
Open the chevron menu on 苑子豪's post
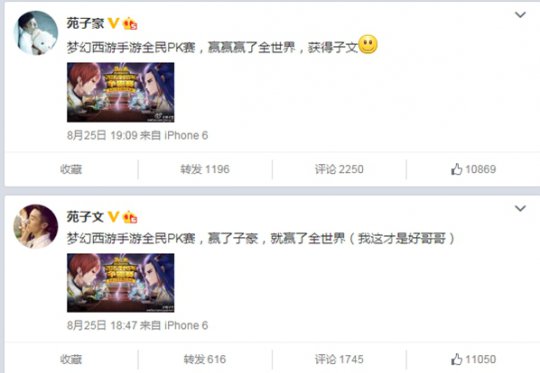tap(520, 14)
